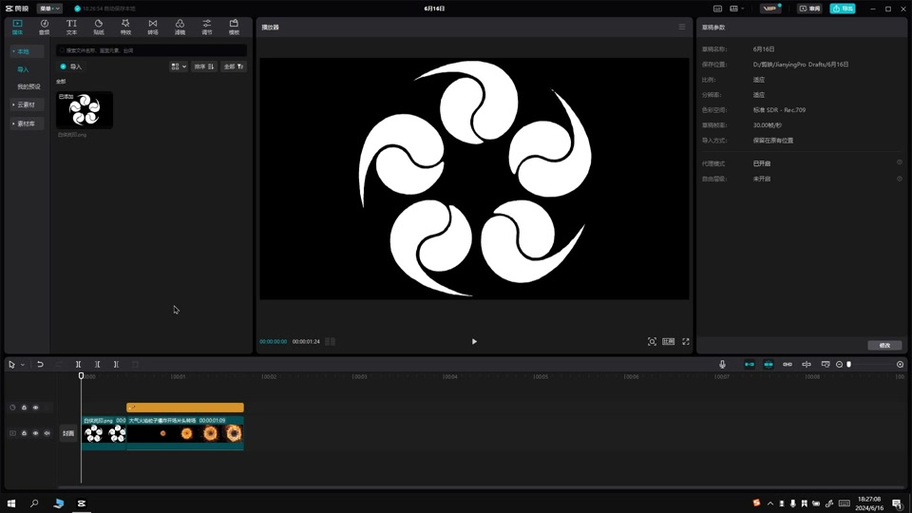Expand the 云素材 section

[x=27, y=105]
